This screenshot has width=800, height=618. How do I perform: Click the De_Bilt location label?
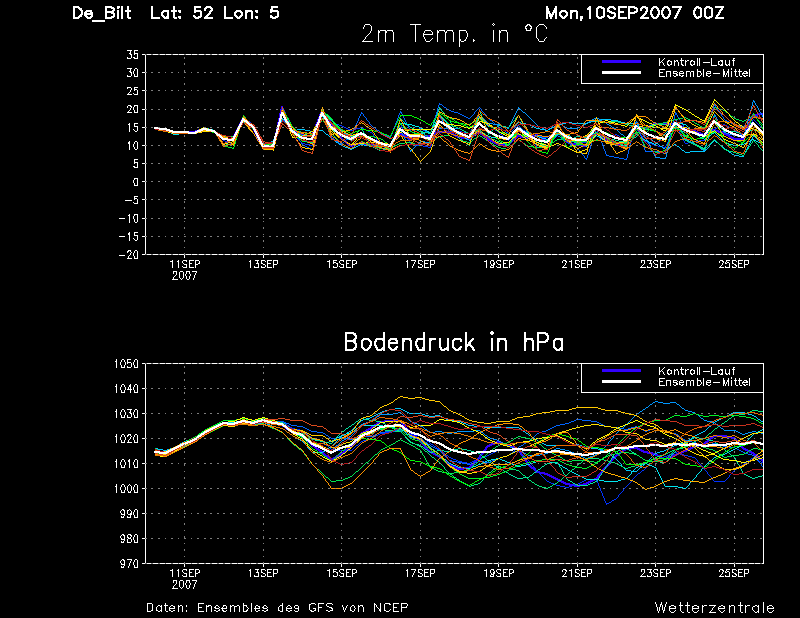click(102, 13)
